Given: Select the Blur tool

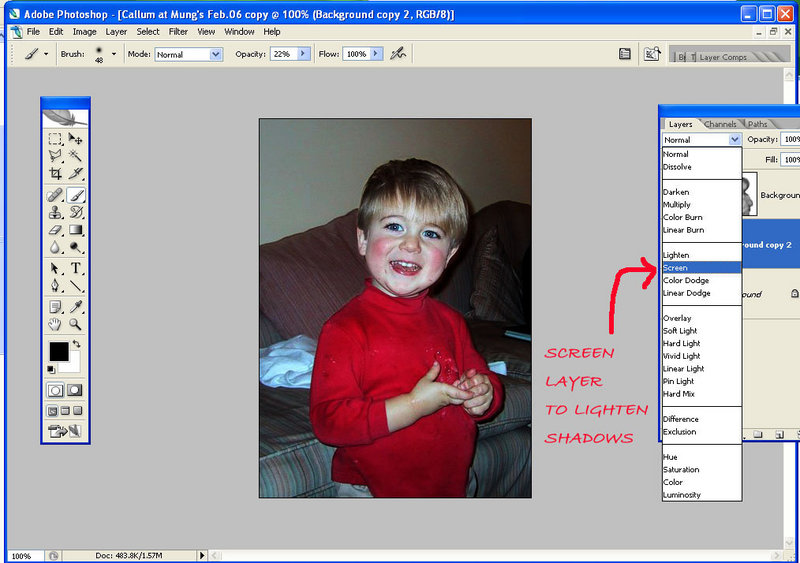Looking at the screenshot, I should [55, 247].
